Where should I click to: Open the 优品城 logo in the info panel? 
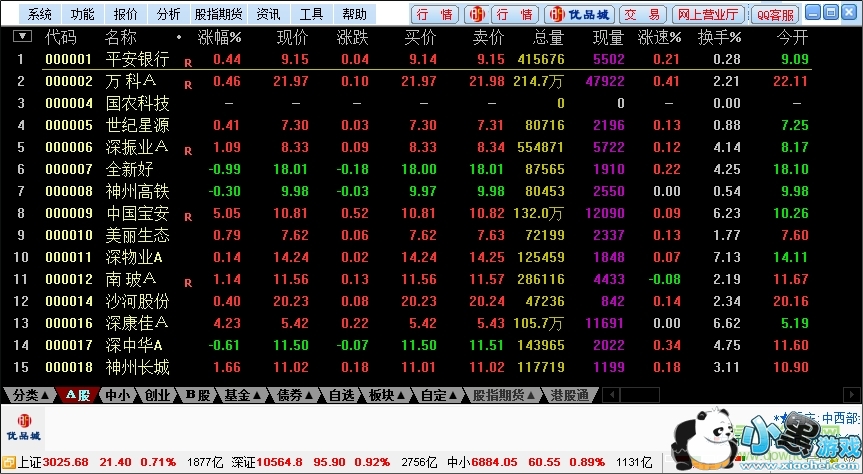[x=24, y=427]
